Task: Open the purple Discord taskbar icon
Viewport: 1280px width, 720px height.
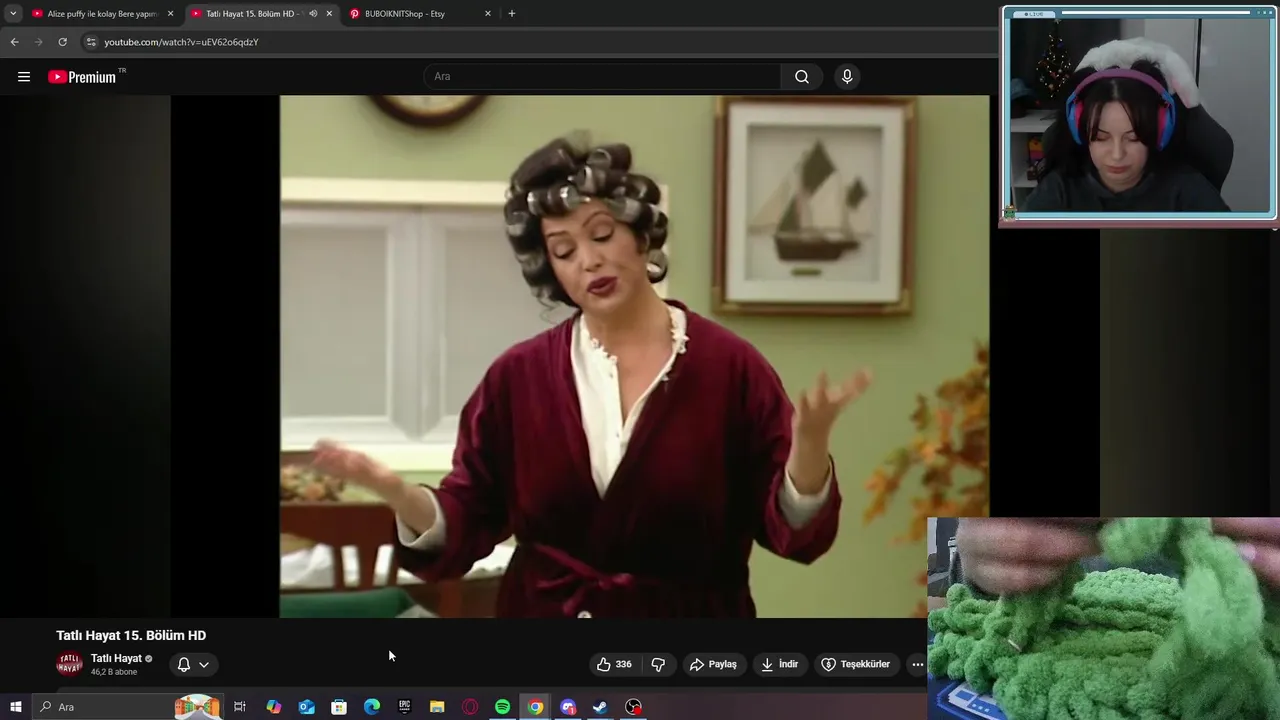Action: click(568, 707)
